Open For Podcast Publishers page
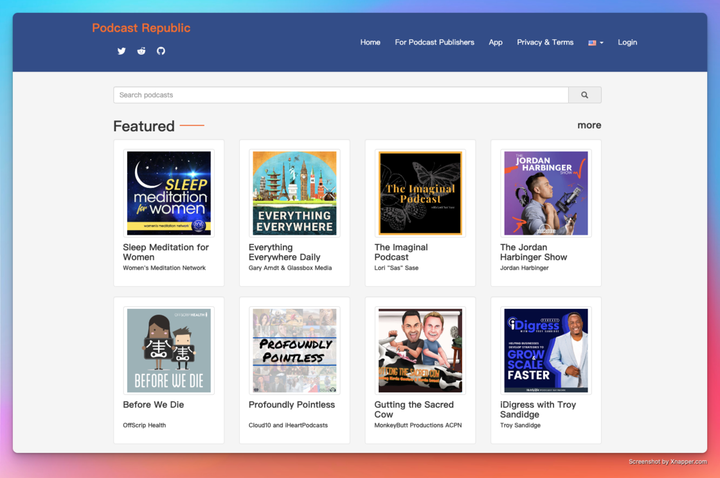The image size is (720, 478). 434,43
